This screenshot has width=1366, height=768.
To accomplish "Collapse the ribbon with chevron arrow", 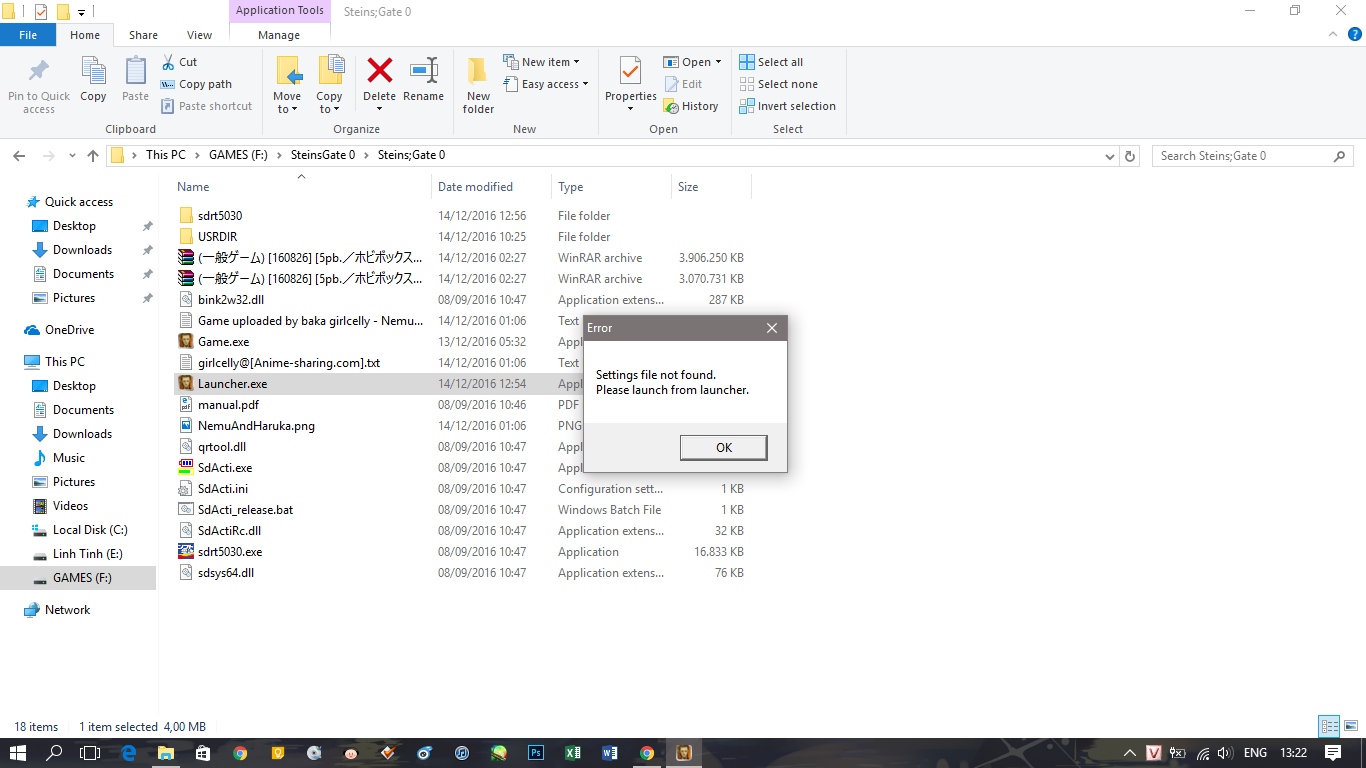I will 1333,34.
